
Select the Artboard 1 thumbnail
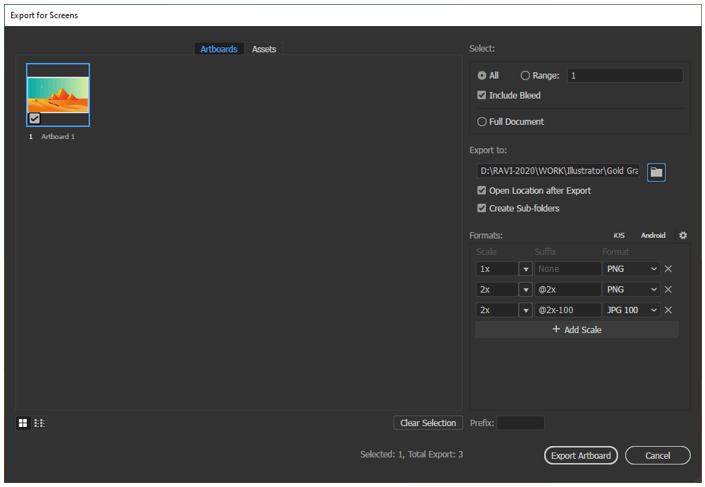(58, 95)
